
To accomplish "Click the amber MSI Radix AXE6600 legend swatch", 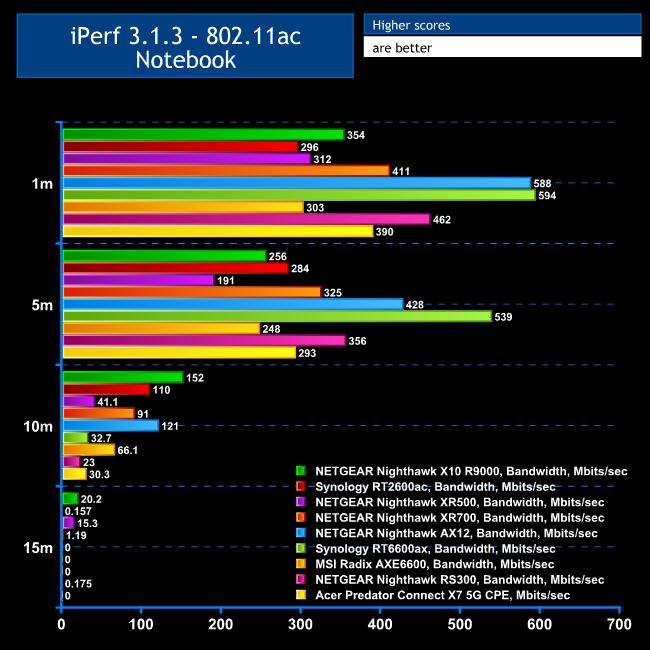I will (301, 563).
